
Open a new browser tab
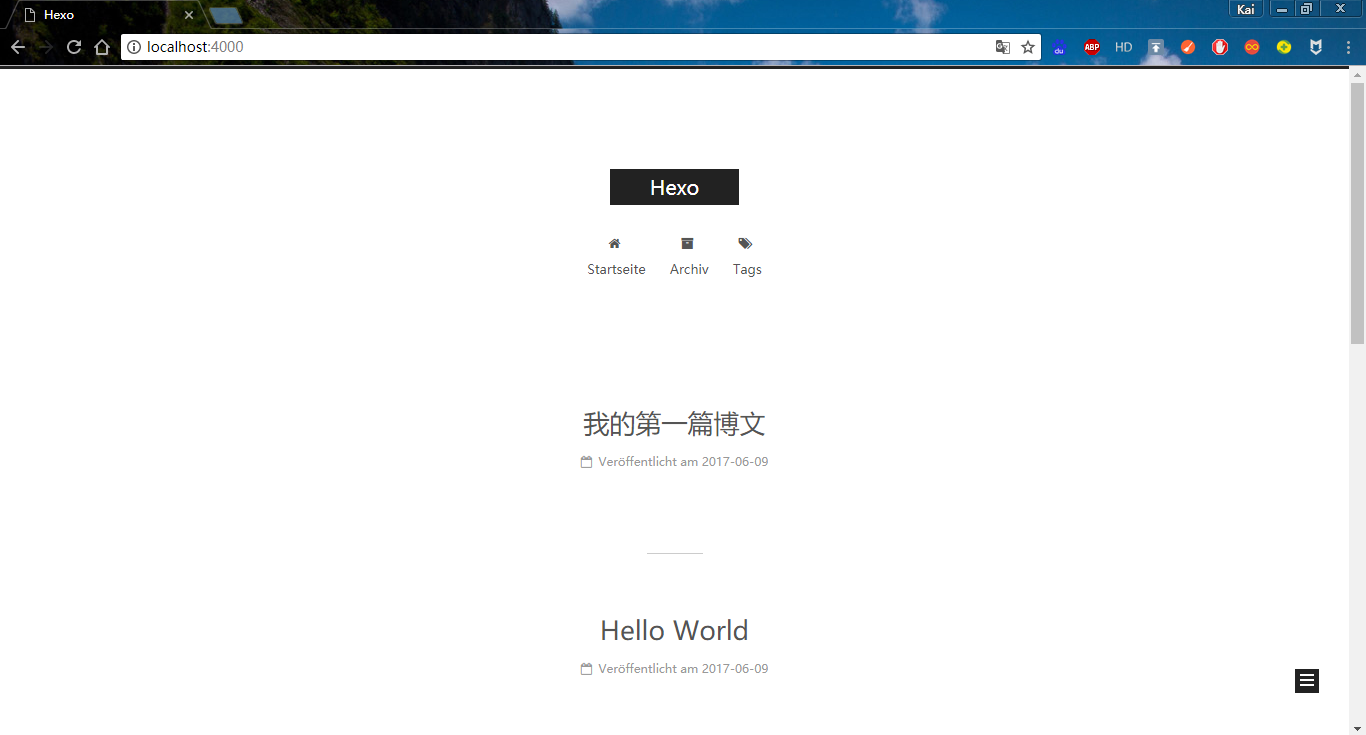pyautogui.click(x=226, y=15)
